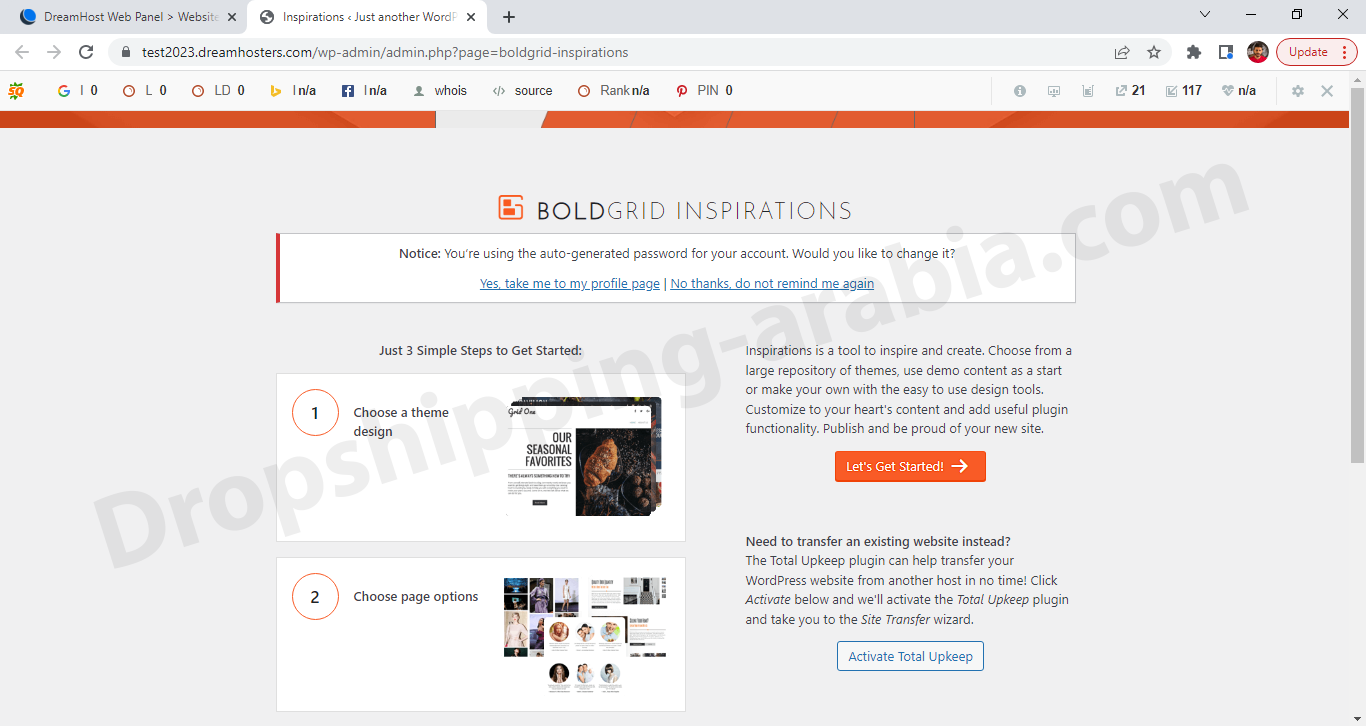Click the Rank n/a item
The image size is (1366, 726).
click(613, 91)
